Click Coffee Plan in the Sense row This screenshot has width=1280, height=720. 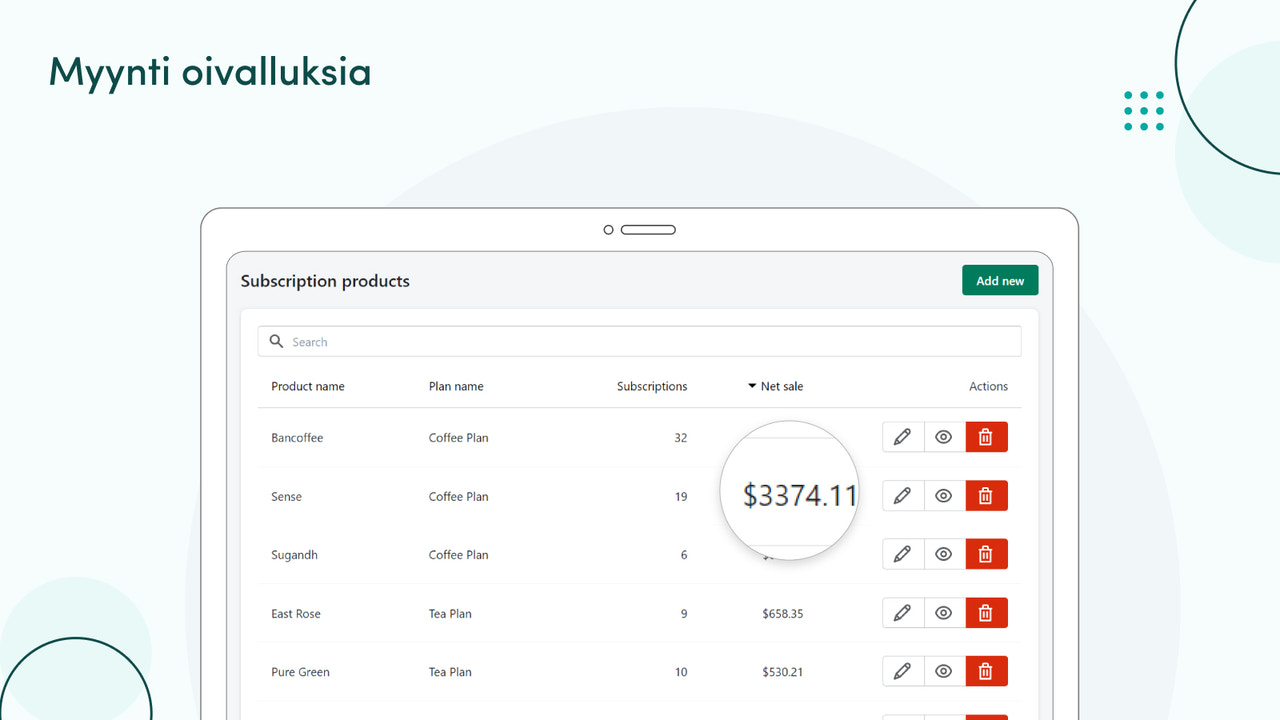[x=459, y=497]
